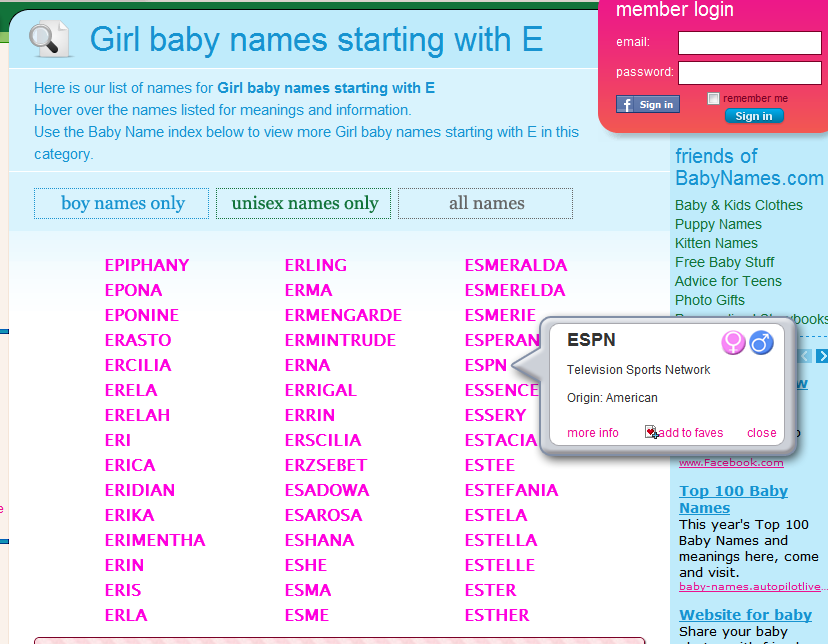Click the name ERLA
The image size is (828, 644).
tap(126, 615)
